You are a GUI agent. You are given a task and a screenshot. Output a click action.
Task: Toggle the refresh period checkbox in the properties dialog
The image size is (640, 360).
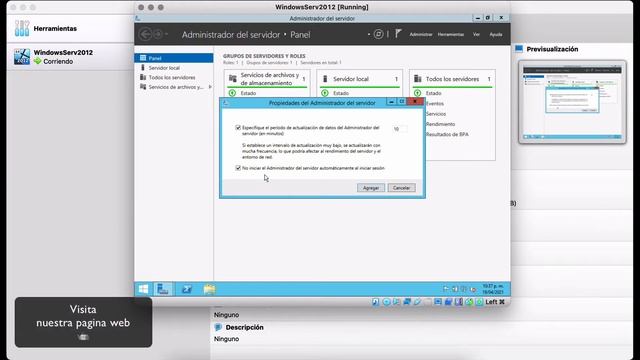[x=238, y=128]
